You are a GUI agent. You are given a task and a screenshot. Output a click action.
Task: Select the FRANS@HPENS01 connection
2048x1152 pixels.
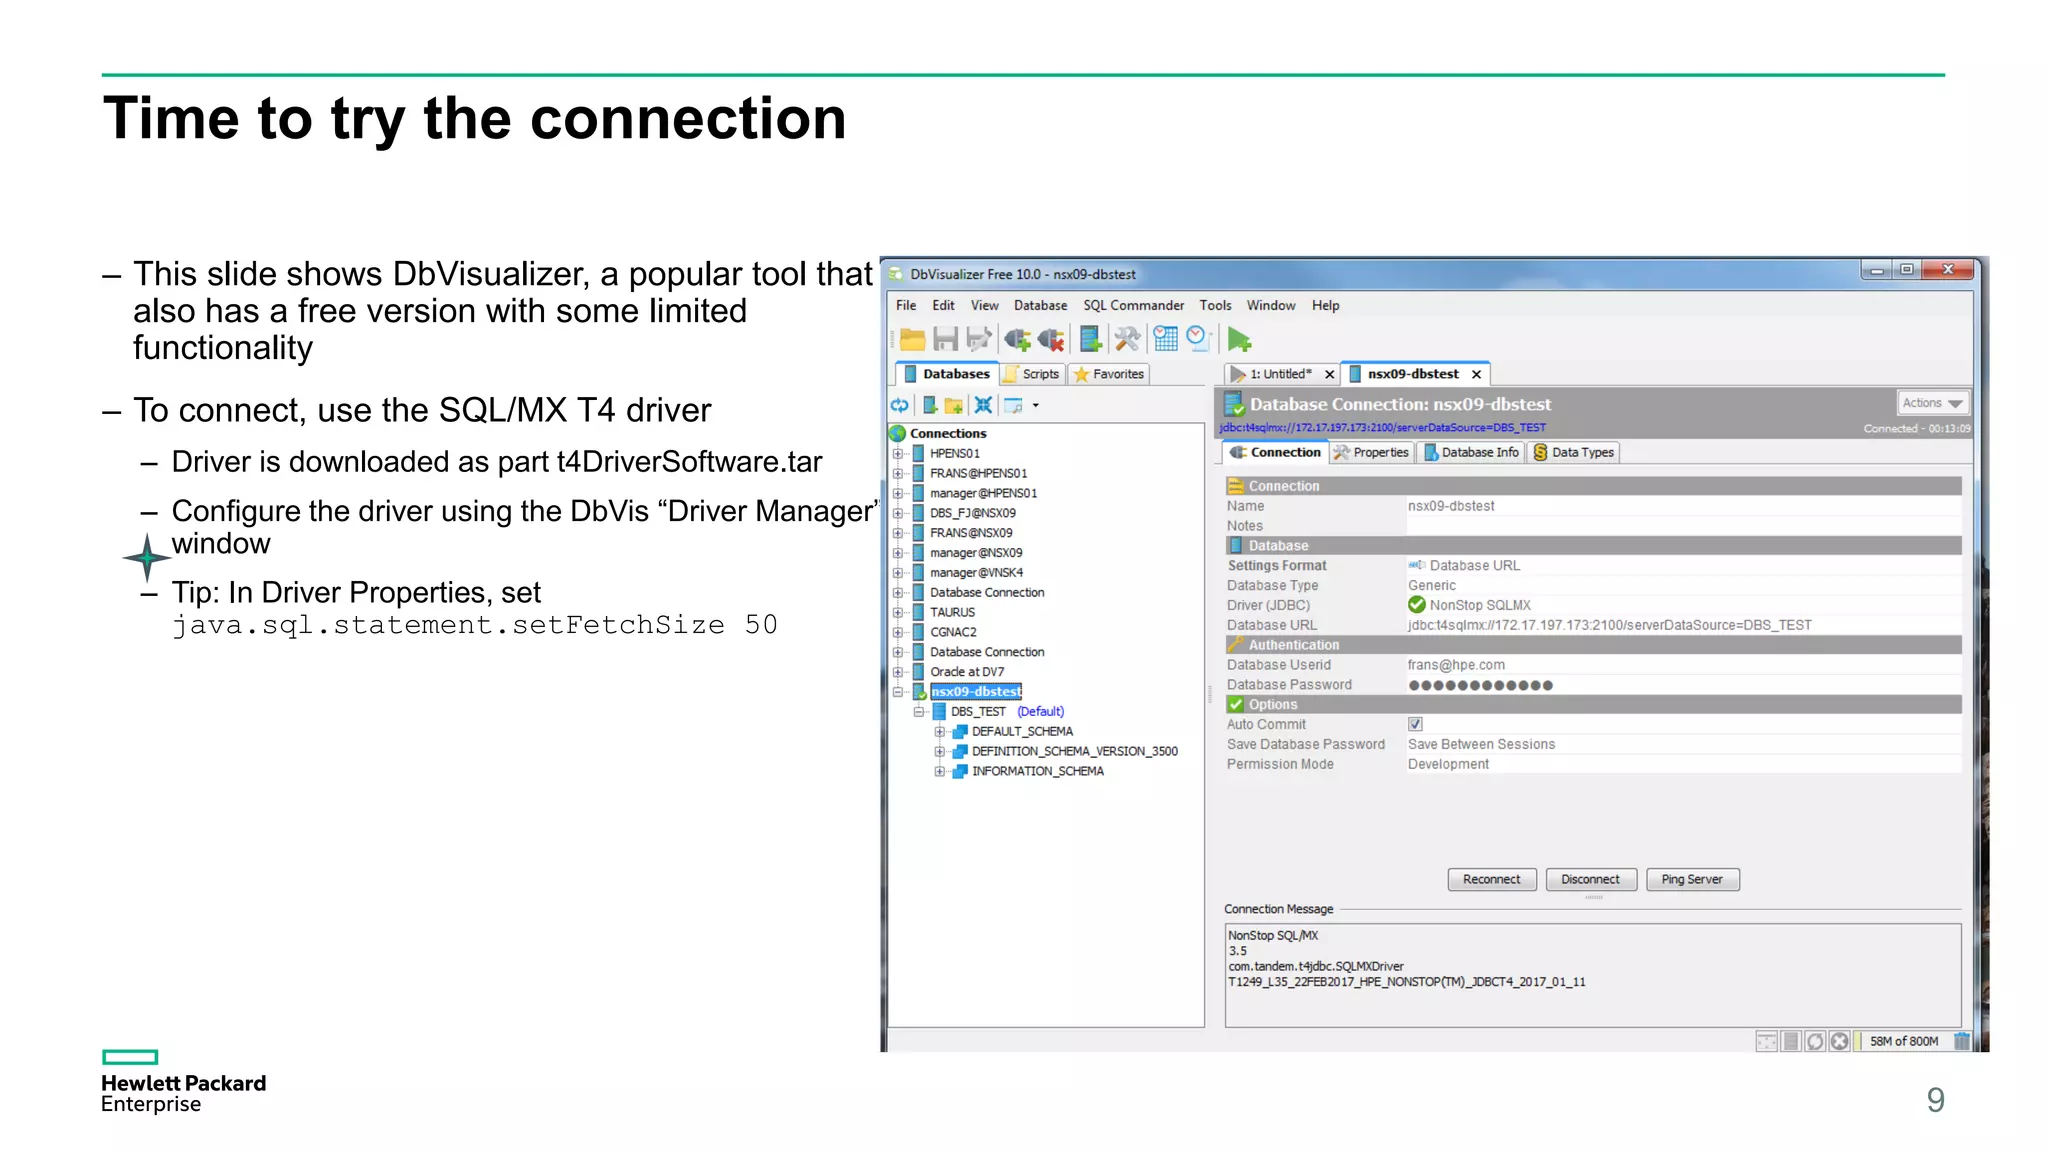[x=978, y=473]
